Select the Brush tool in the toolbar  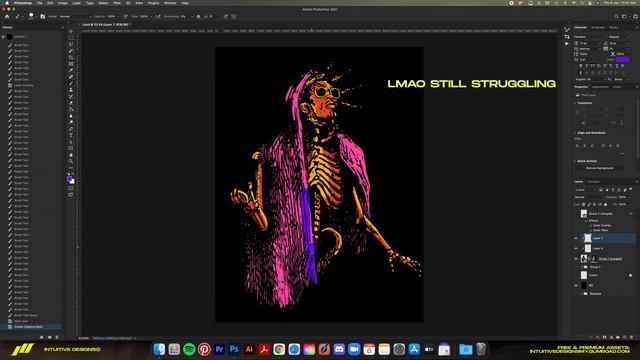(x=71, y=83)
